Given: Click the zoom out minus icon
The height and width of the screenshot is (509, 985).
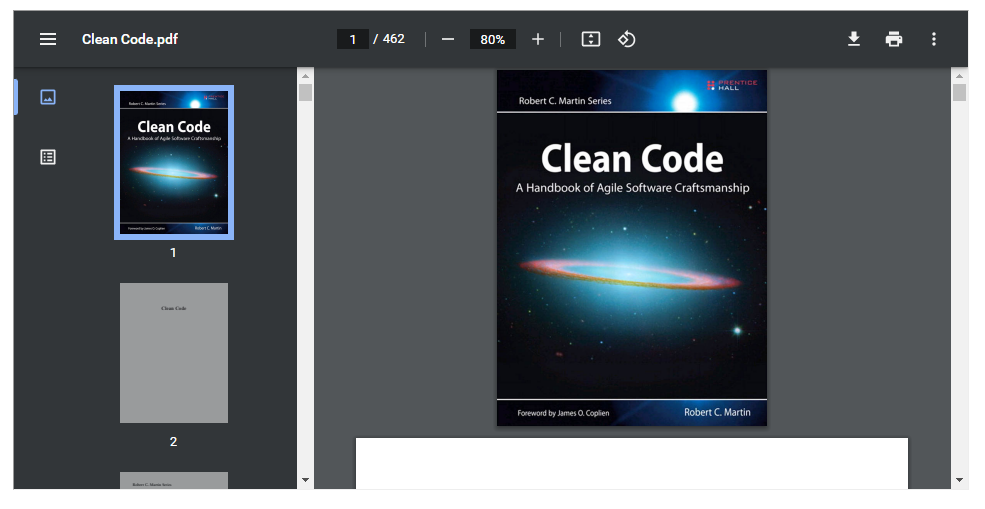Looking at the screenshot, I should pyautogui.click(x=448, y=39).
